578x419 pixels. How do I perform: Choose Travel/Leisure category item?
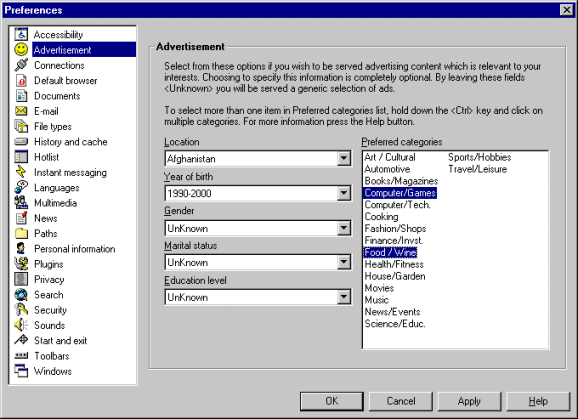477,169
